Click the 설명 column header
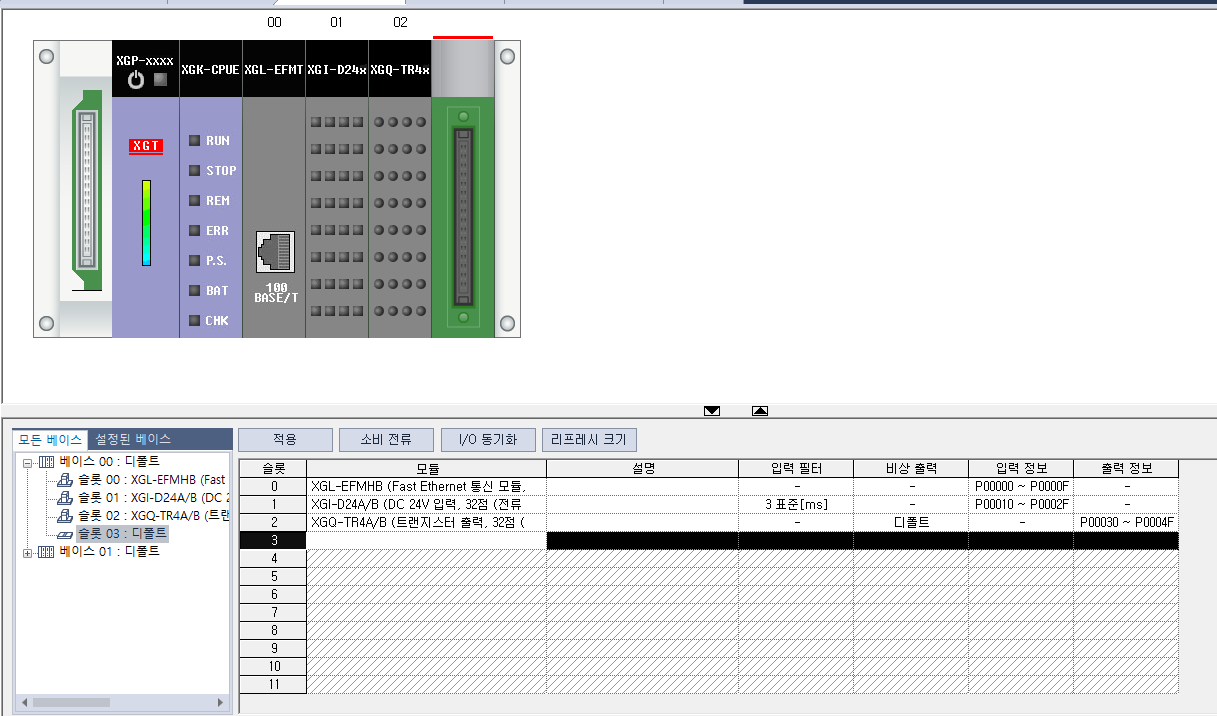Image resolution: width=1217 pixels, height=716 pixels. 643,468
